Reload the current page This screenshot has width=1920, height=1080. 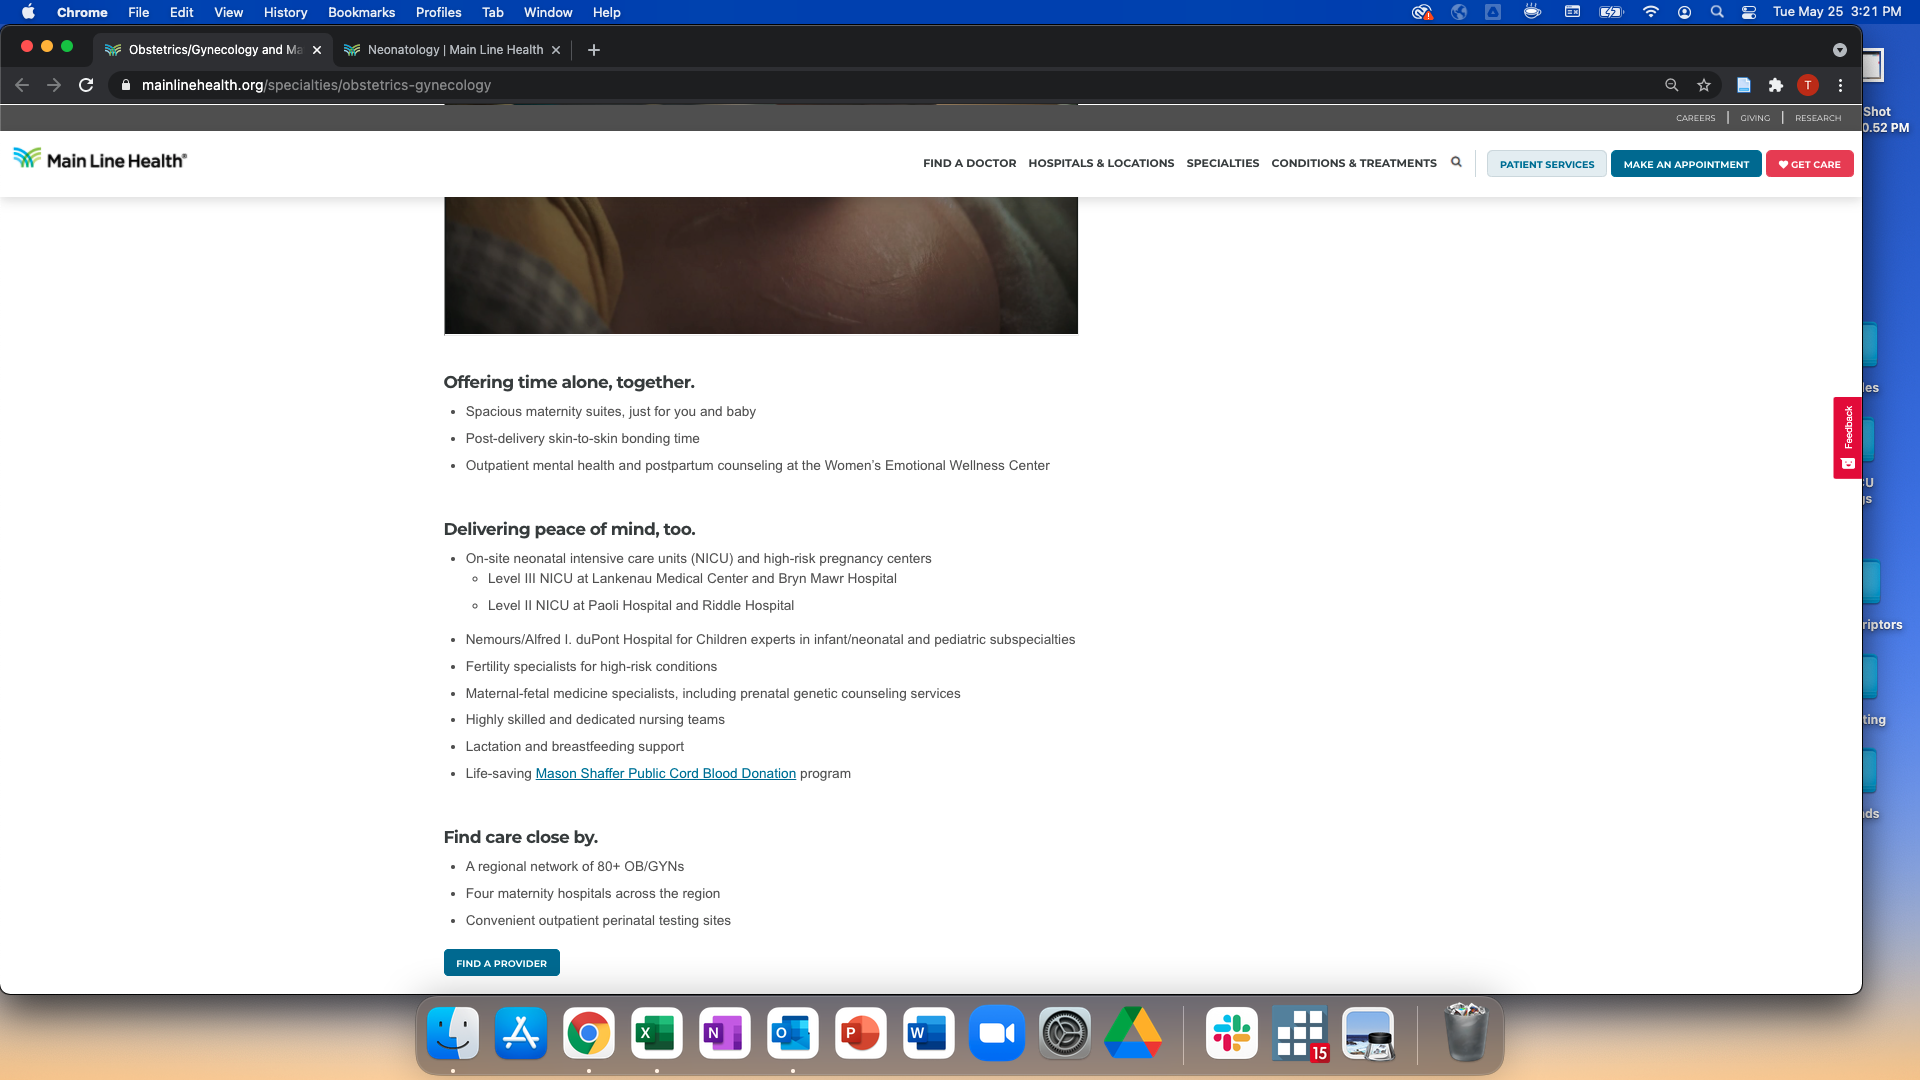86,85
